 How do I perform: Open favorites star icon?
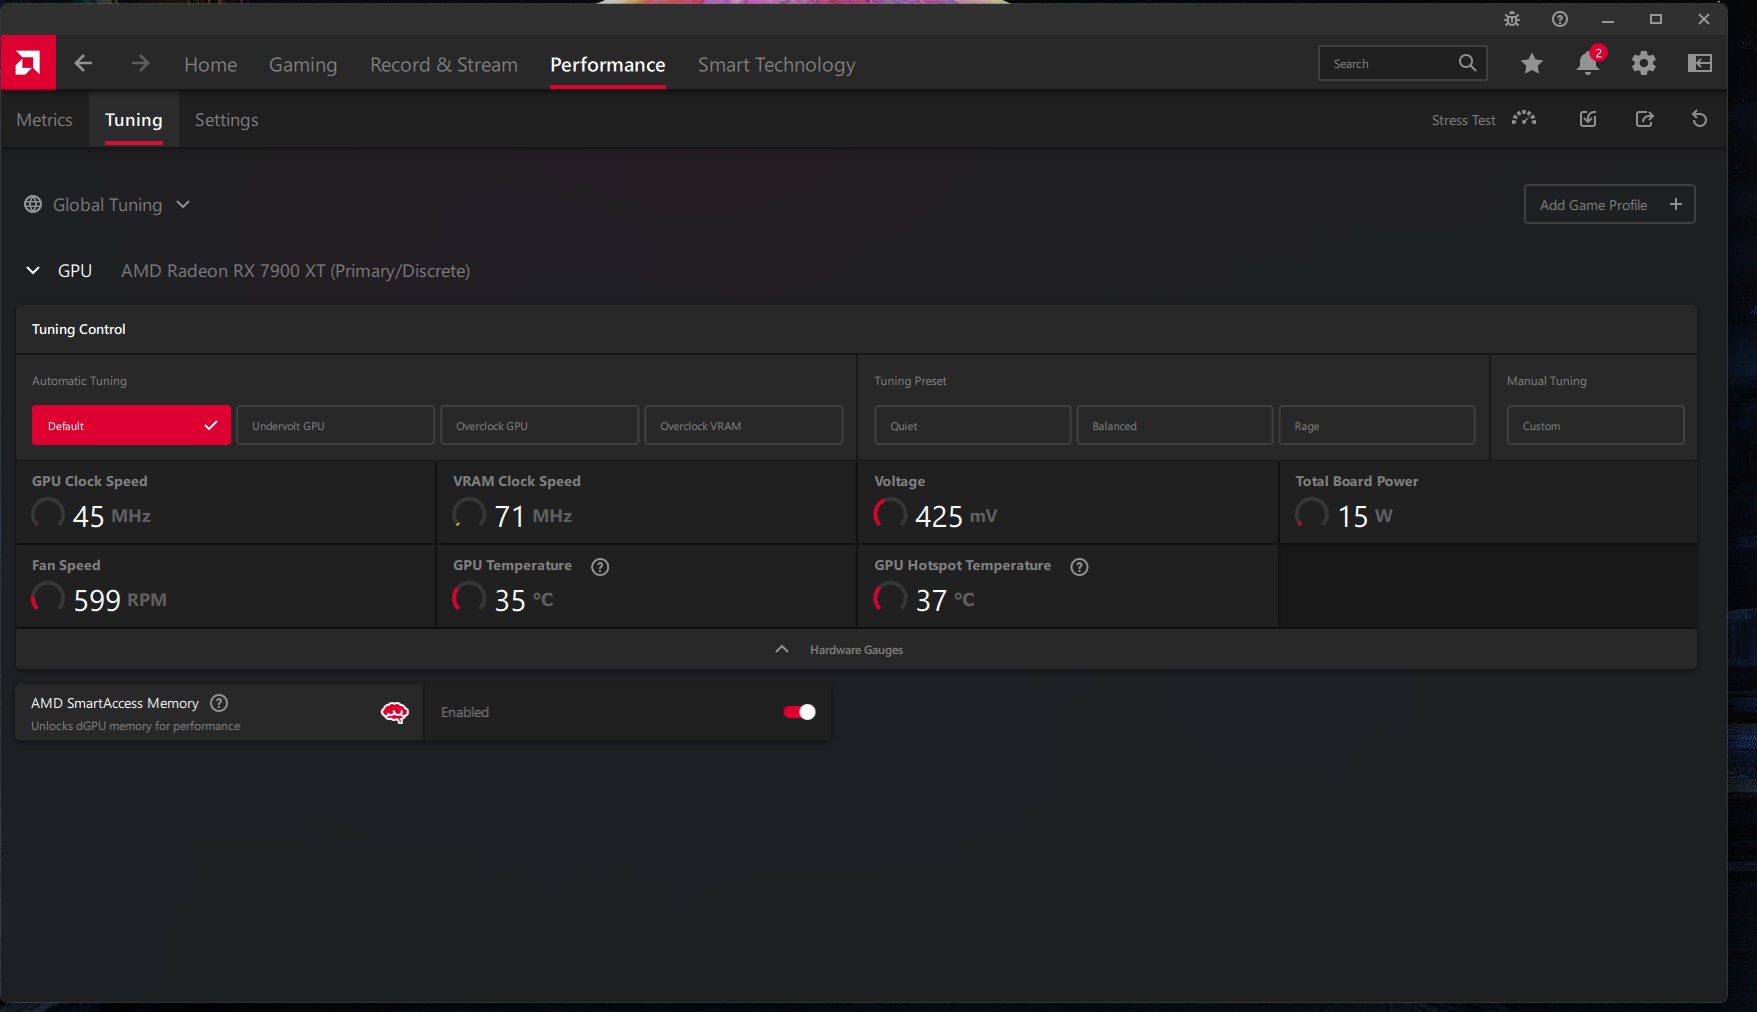(1531, 64)
